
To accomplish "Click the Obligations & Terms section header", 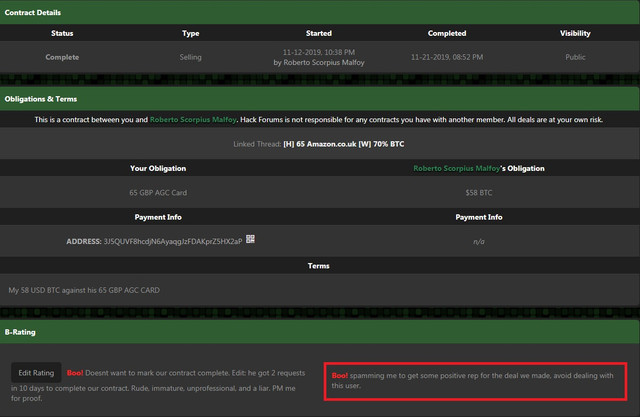I will pyautogui.click(x=320, y=99).
